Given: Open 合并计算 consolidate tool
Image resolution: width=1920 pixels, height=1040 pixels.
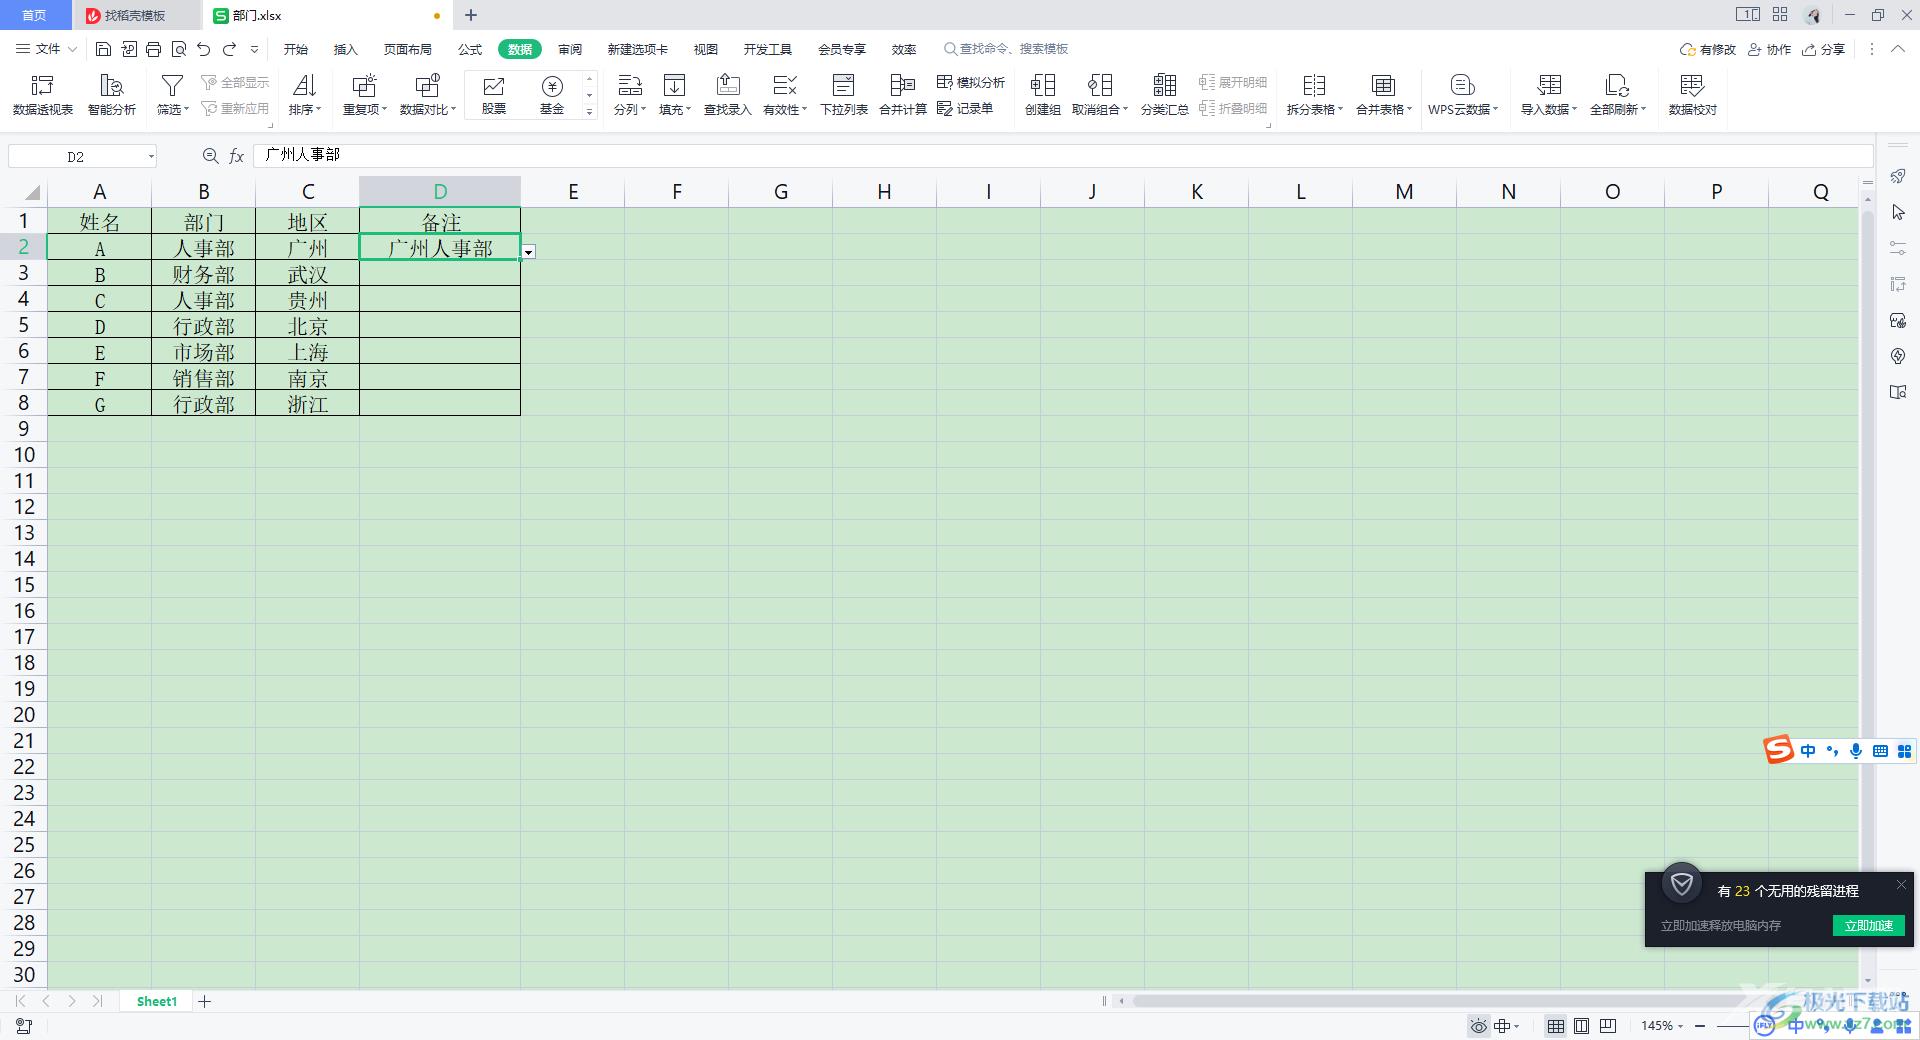Looking at the screenshot, I should [x=903, y=95].
